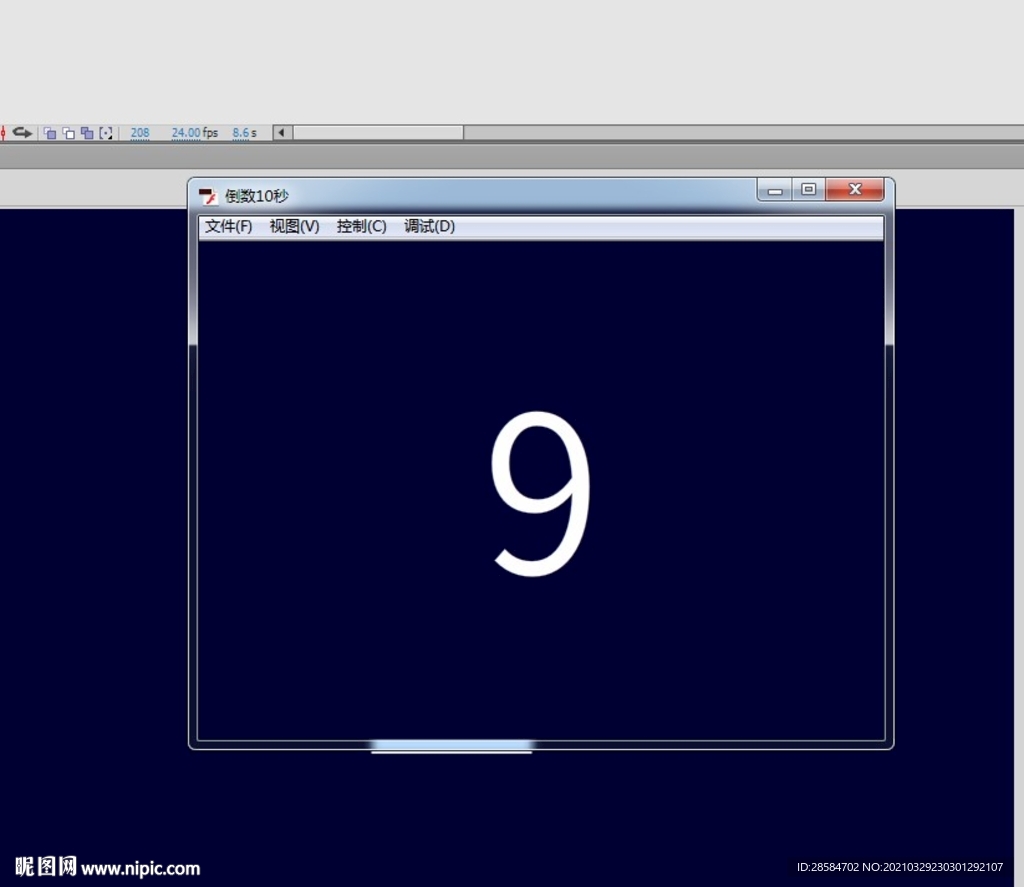Enable Onion Skin Outlines icon
The height and width of the screenshot is (887, 1024).
pos(69,133)
